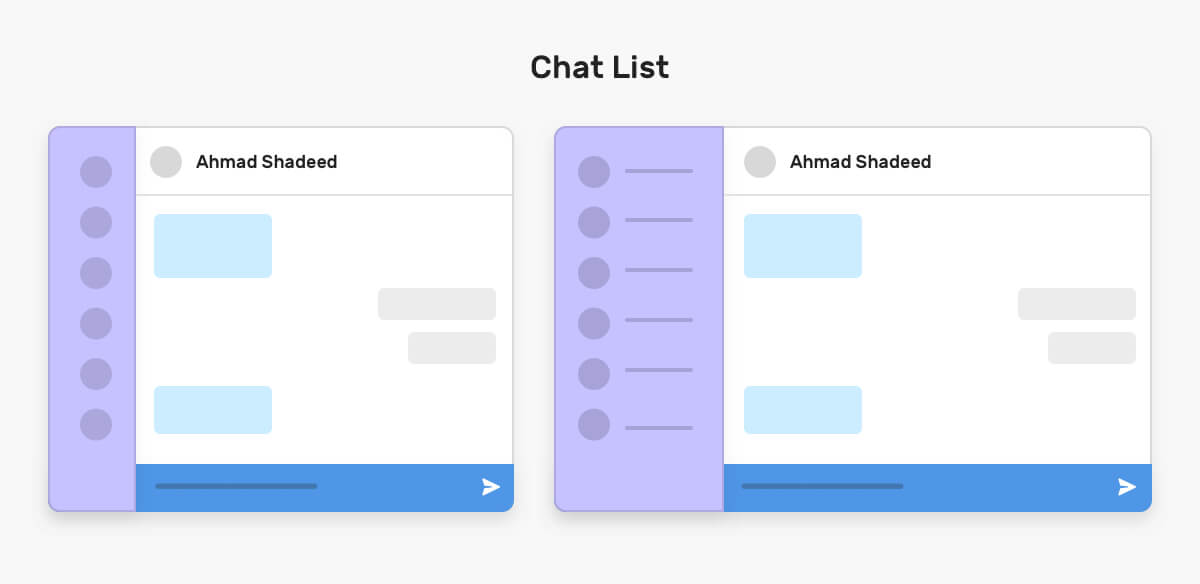Click the bottom blue message bubble in the right chat
The image size is (1200, 584).
803,410
